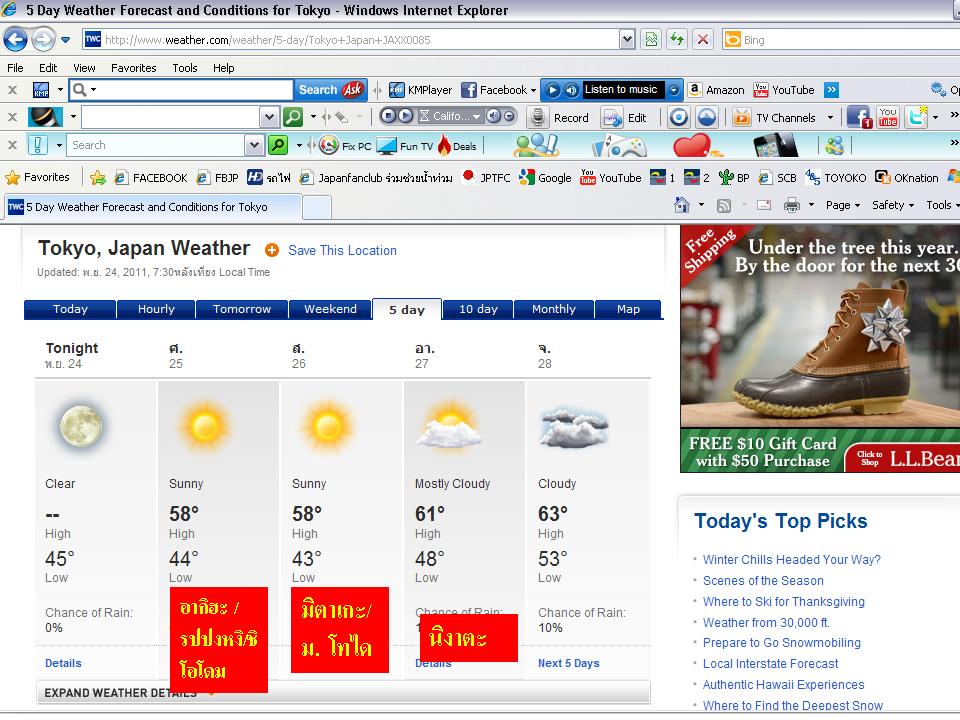960x720 pixels.
Task: Close the exclamation-logo toolbar with its X
Action: [x=12, y=145]
